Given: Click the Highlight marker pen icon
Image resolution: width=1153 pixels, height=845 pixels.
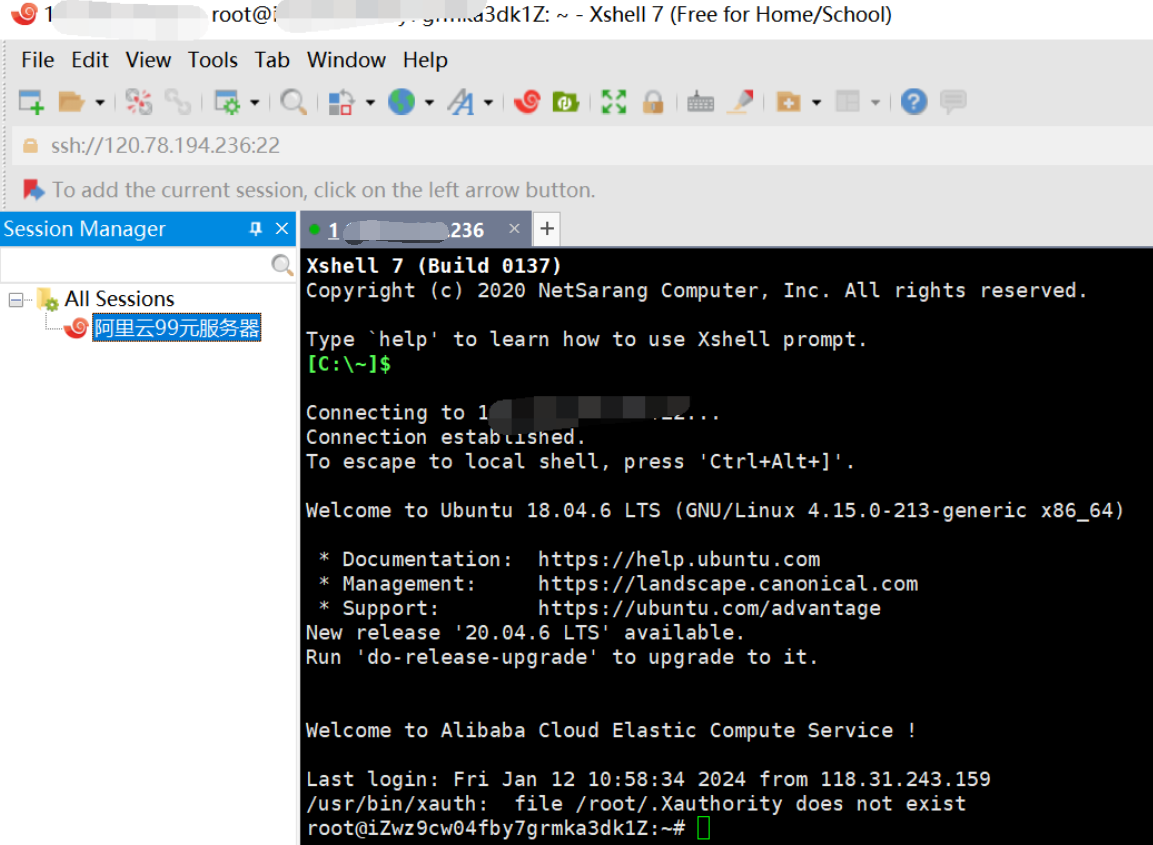Looking at the screenshot, I should tap(741, 102).
